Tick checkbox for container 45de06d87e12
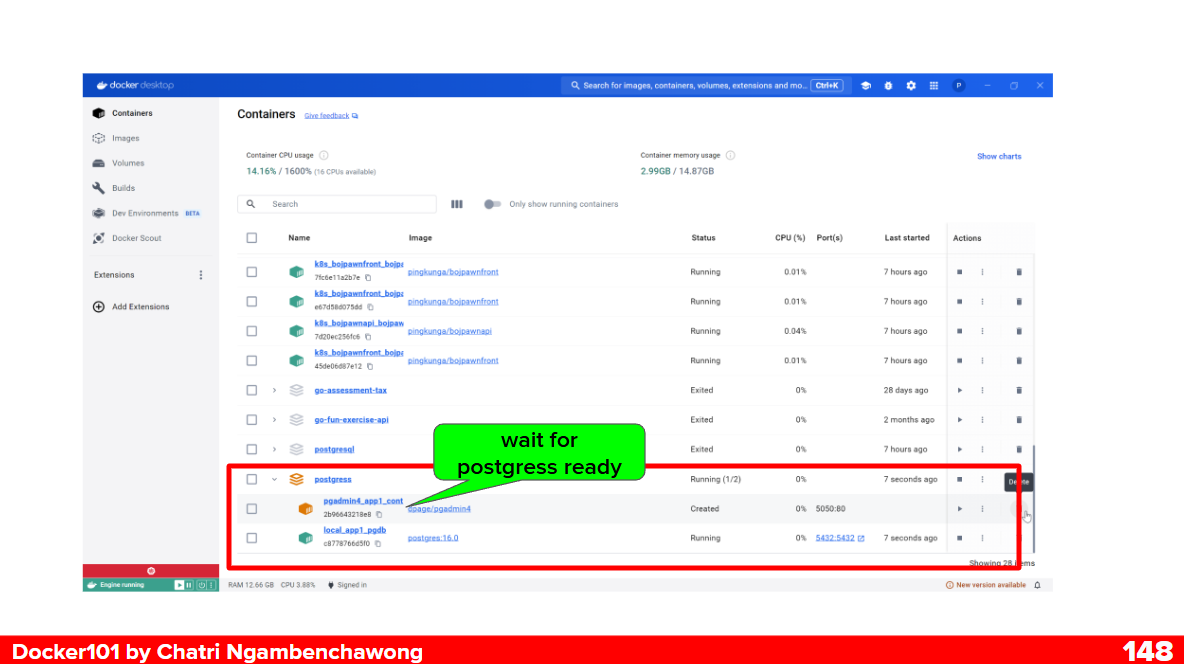Screen dimensions: 1184x664 coord(251,360)
